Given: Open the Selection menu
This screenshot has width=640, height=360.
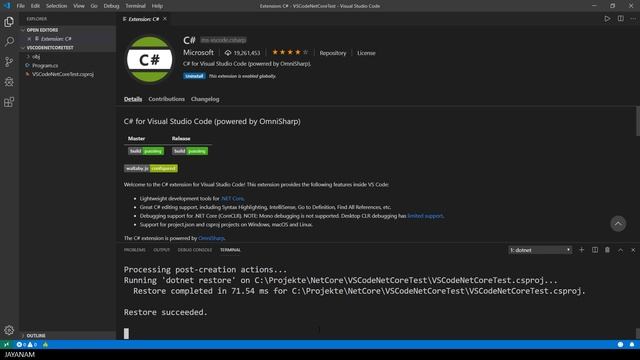Looking at the screenshot, I should pyautogui.click(x=56, y=6).
